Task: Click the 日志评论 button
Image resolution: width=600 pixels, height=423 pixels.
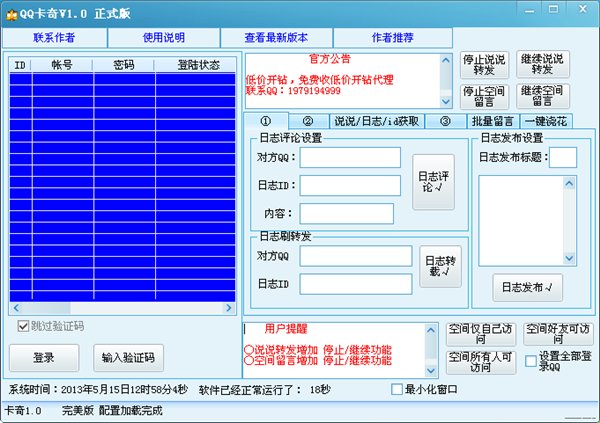Action: [434, 182]
